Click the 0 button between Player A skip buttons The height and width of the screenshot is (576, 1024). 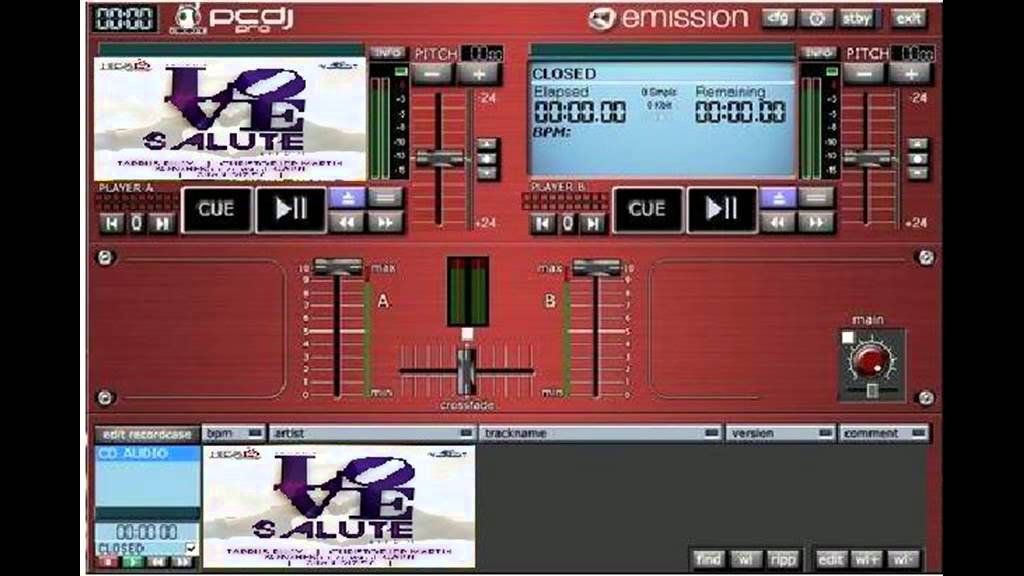click(136, 223)
